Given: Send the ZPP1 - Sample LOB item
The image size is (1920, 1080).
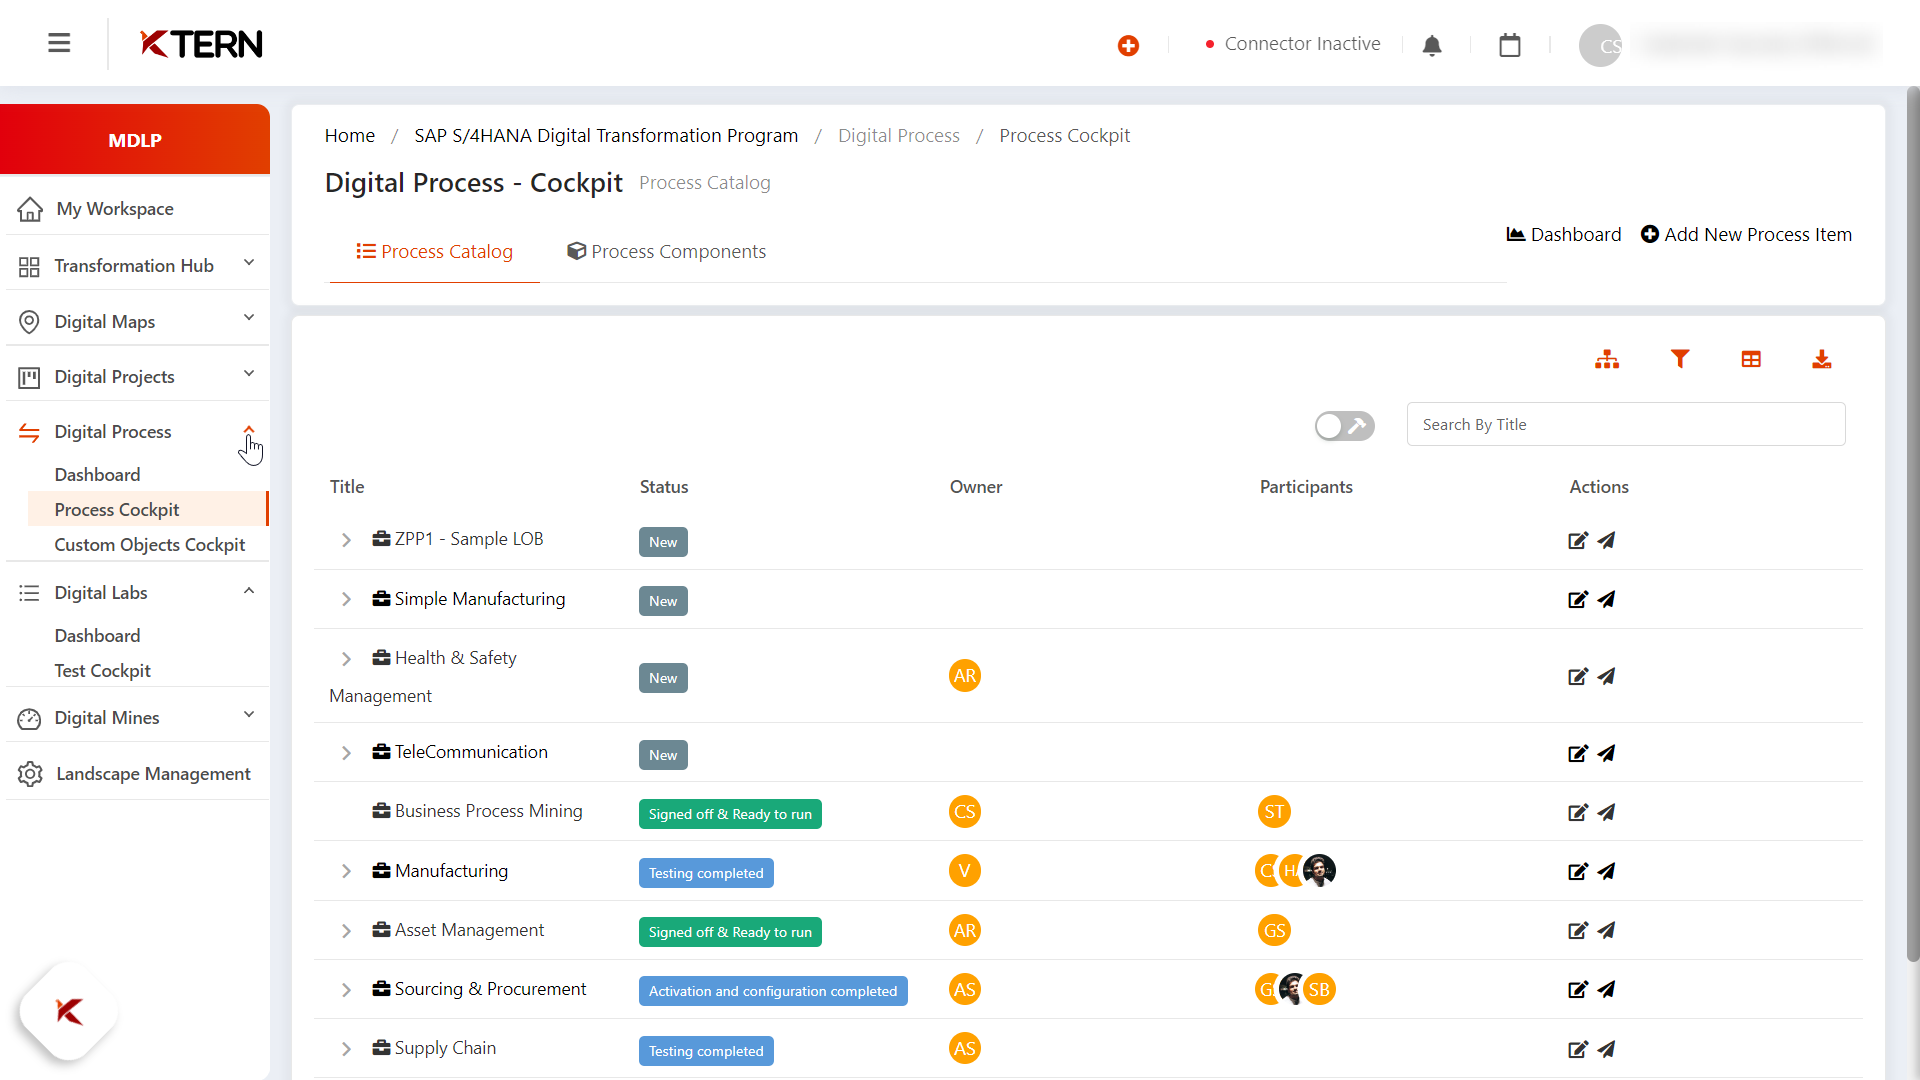Looking at the screenshot, I should coord(1606,540).
